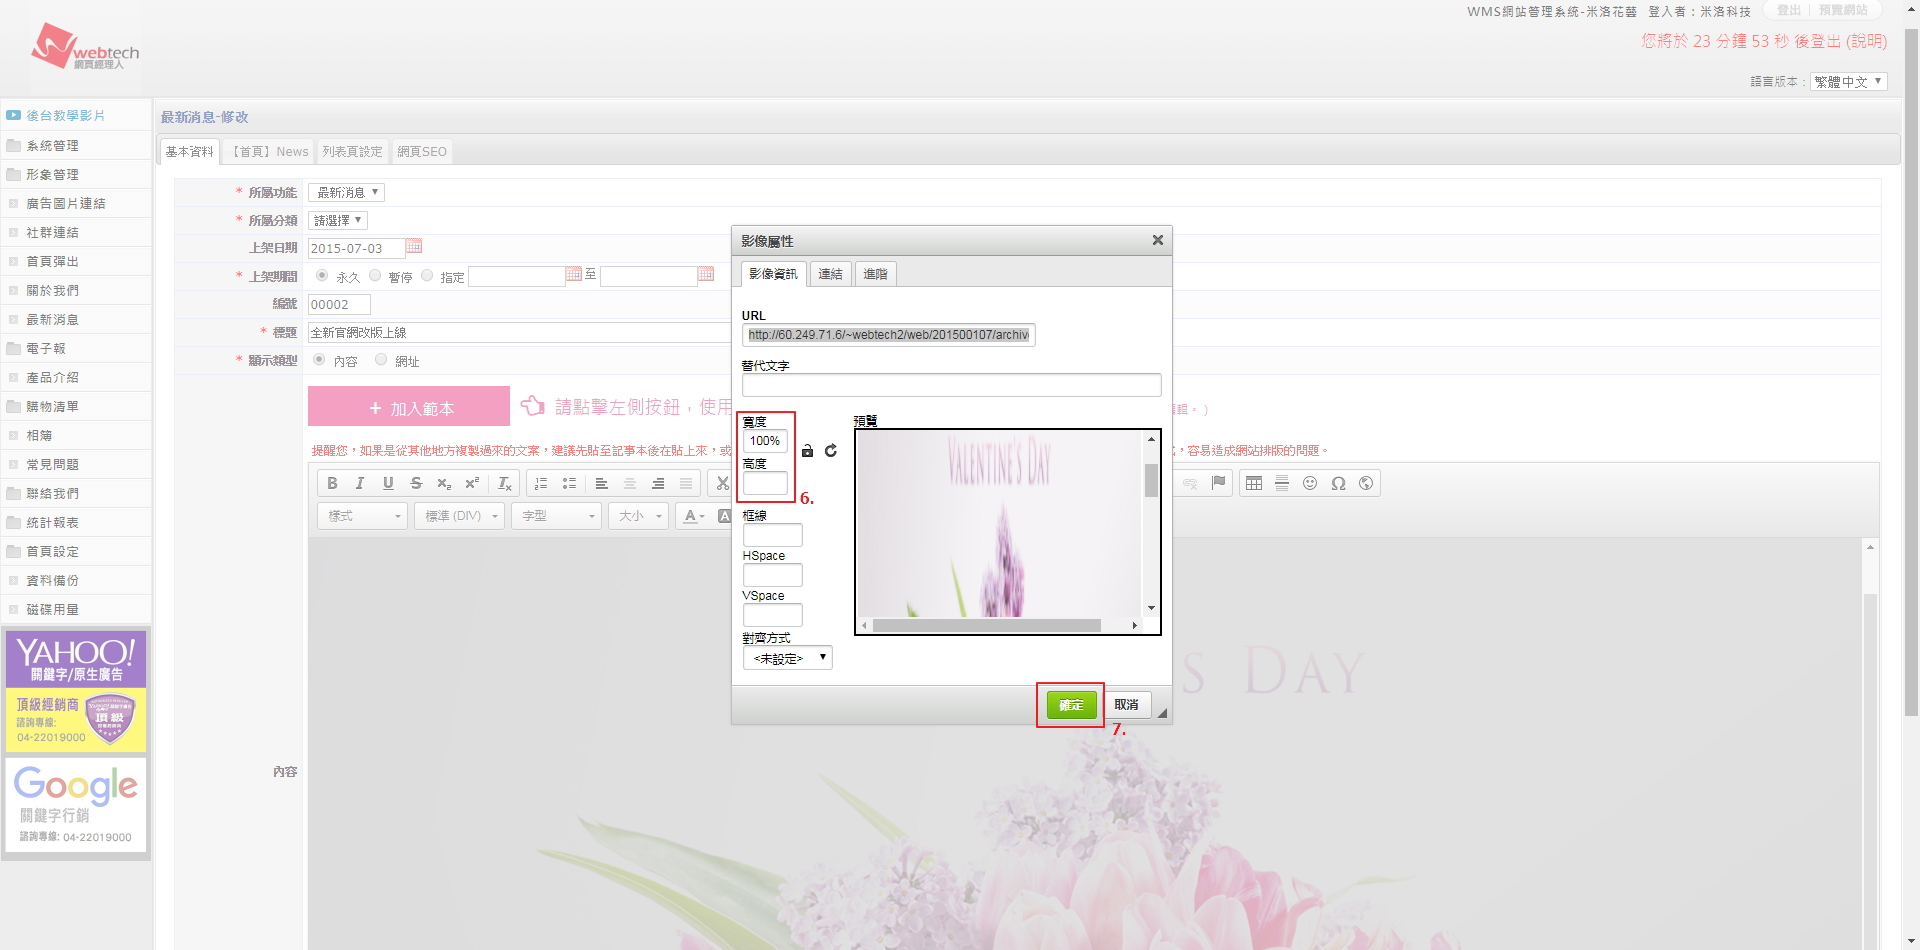Screen dimensions: 1920x950
Task: Toggle bold formatting in the editor toolbar
Action: click(332, 484)
